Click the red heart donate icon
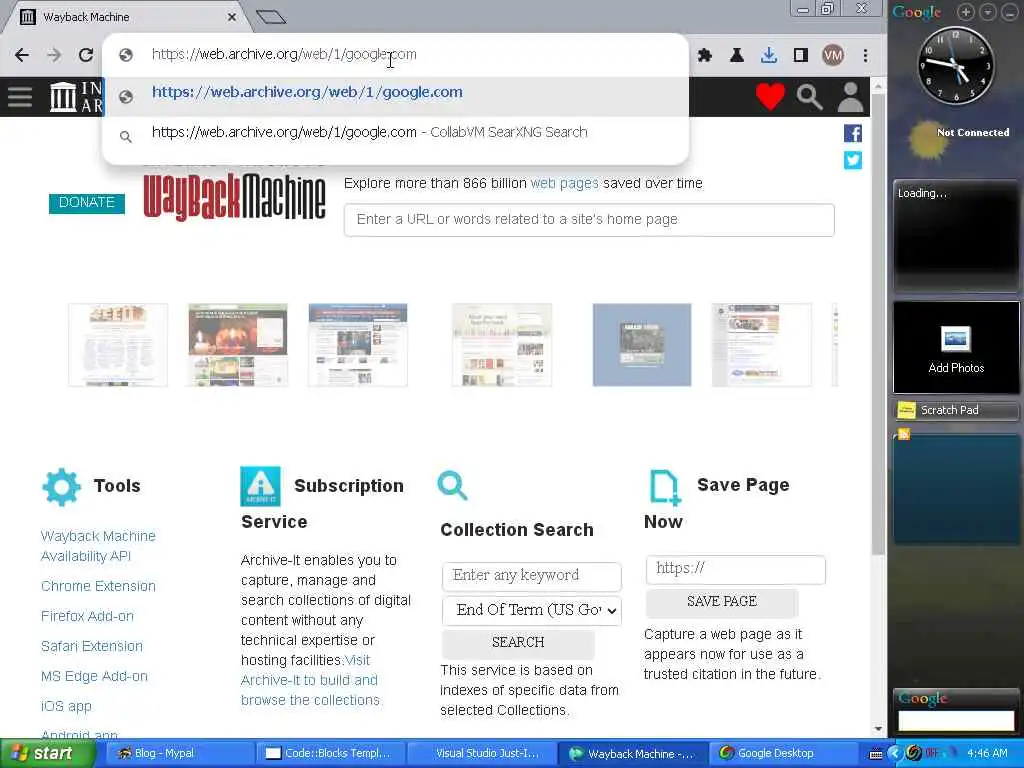 tap(770, 97)
